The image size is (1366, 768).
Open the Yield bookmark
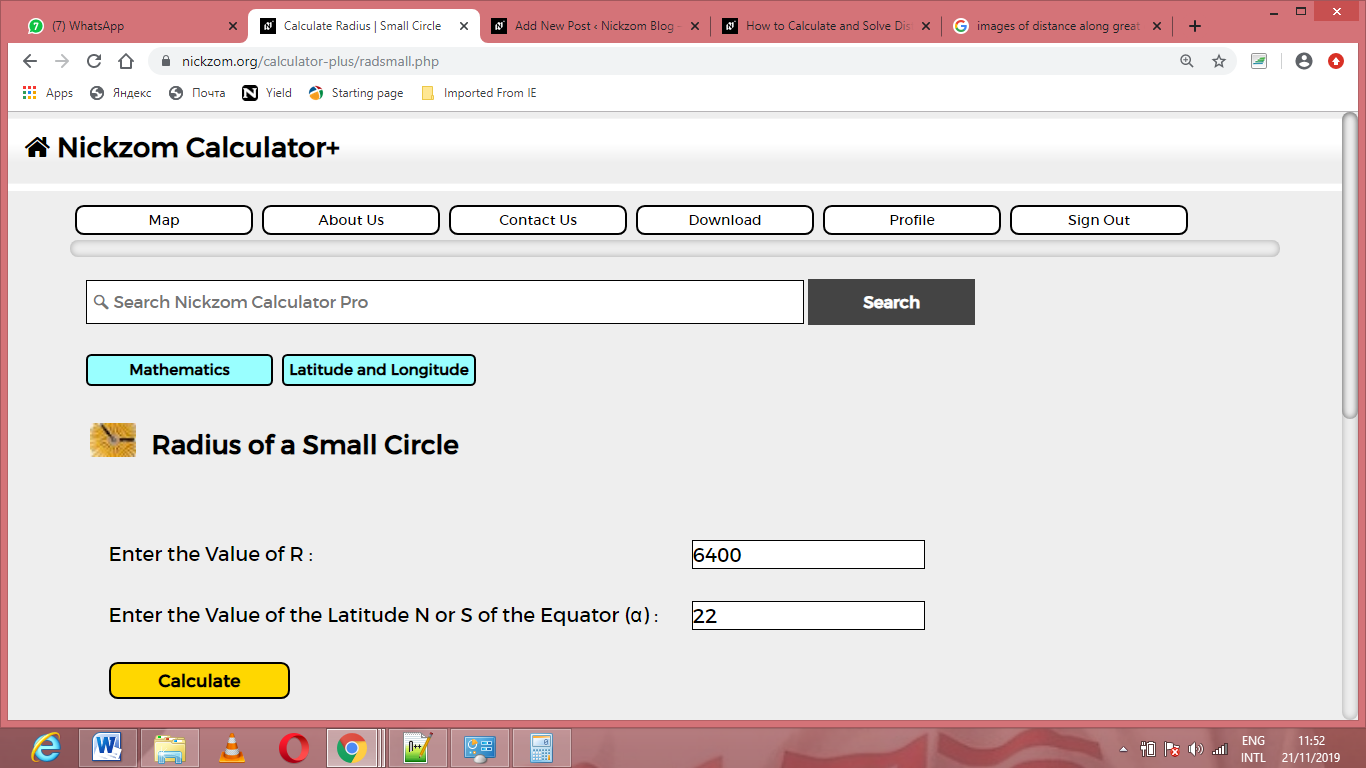pyautogui.click(x=267, y=93)
